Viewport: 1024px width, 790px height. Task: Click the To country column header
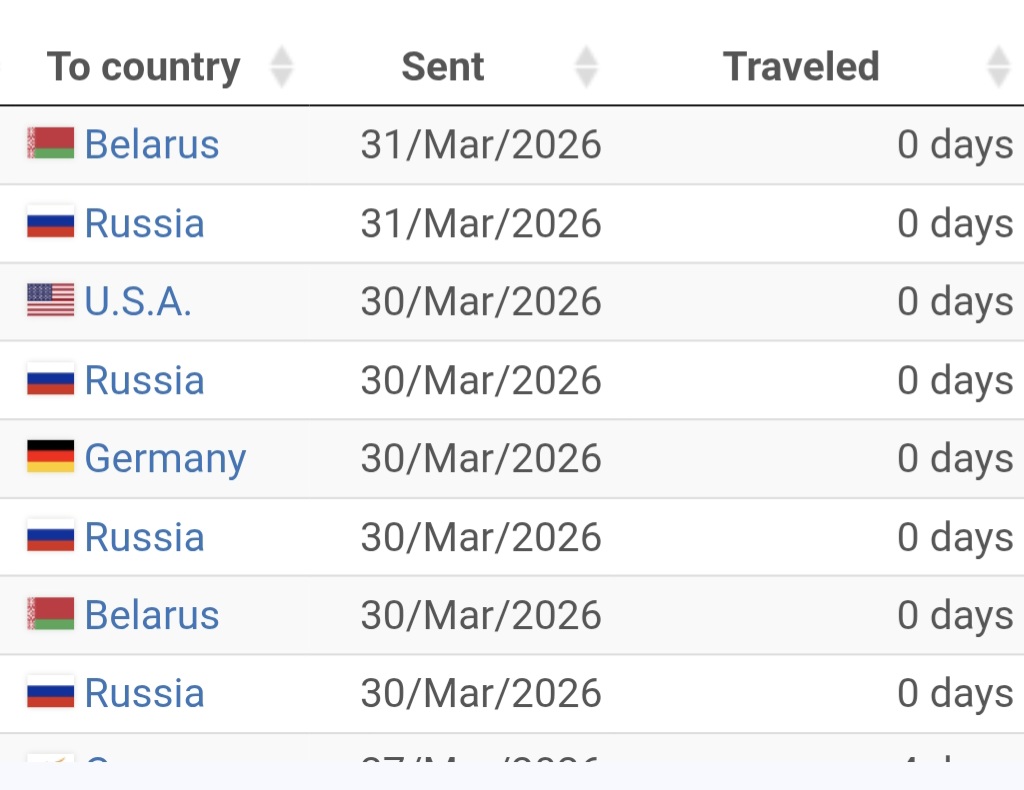pos(143,67)
